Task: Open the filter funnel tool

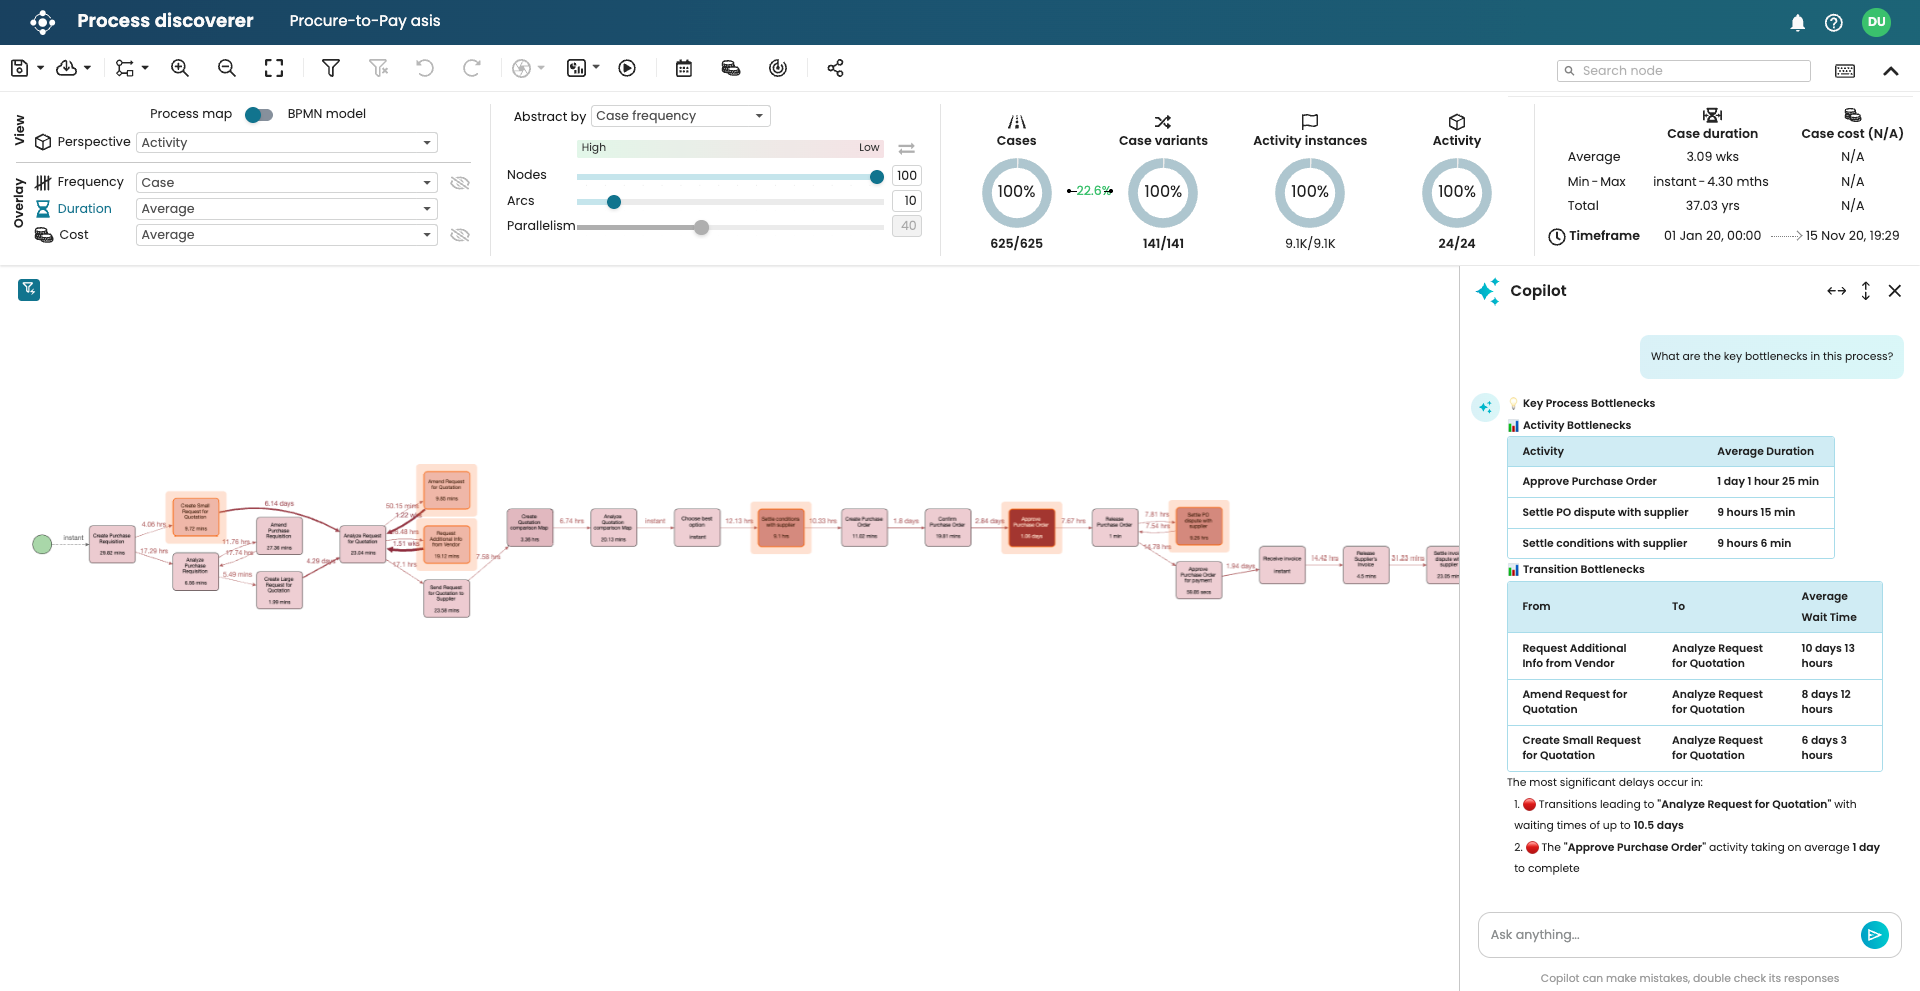Action: click(331, 68)
